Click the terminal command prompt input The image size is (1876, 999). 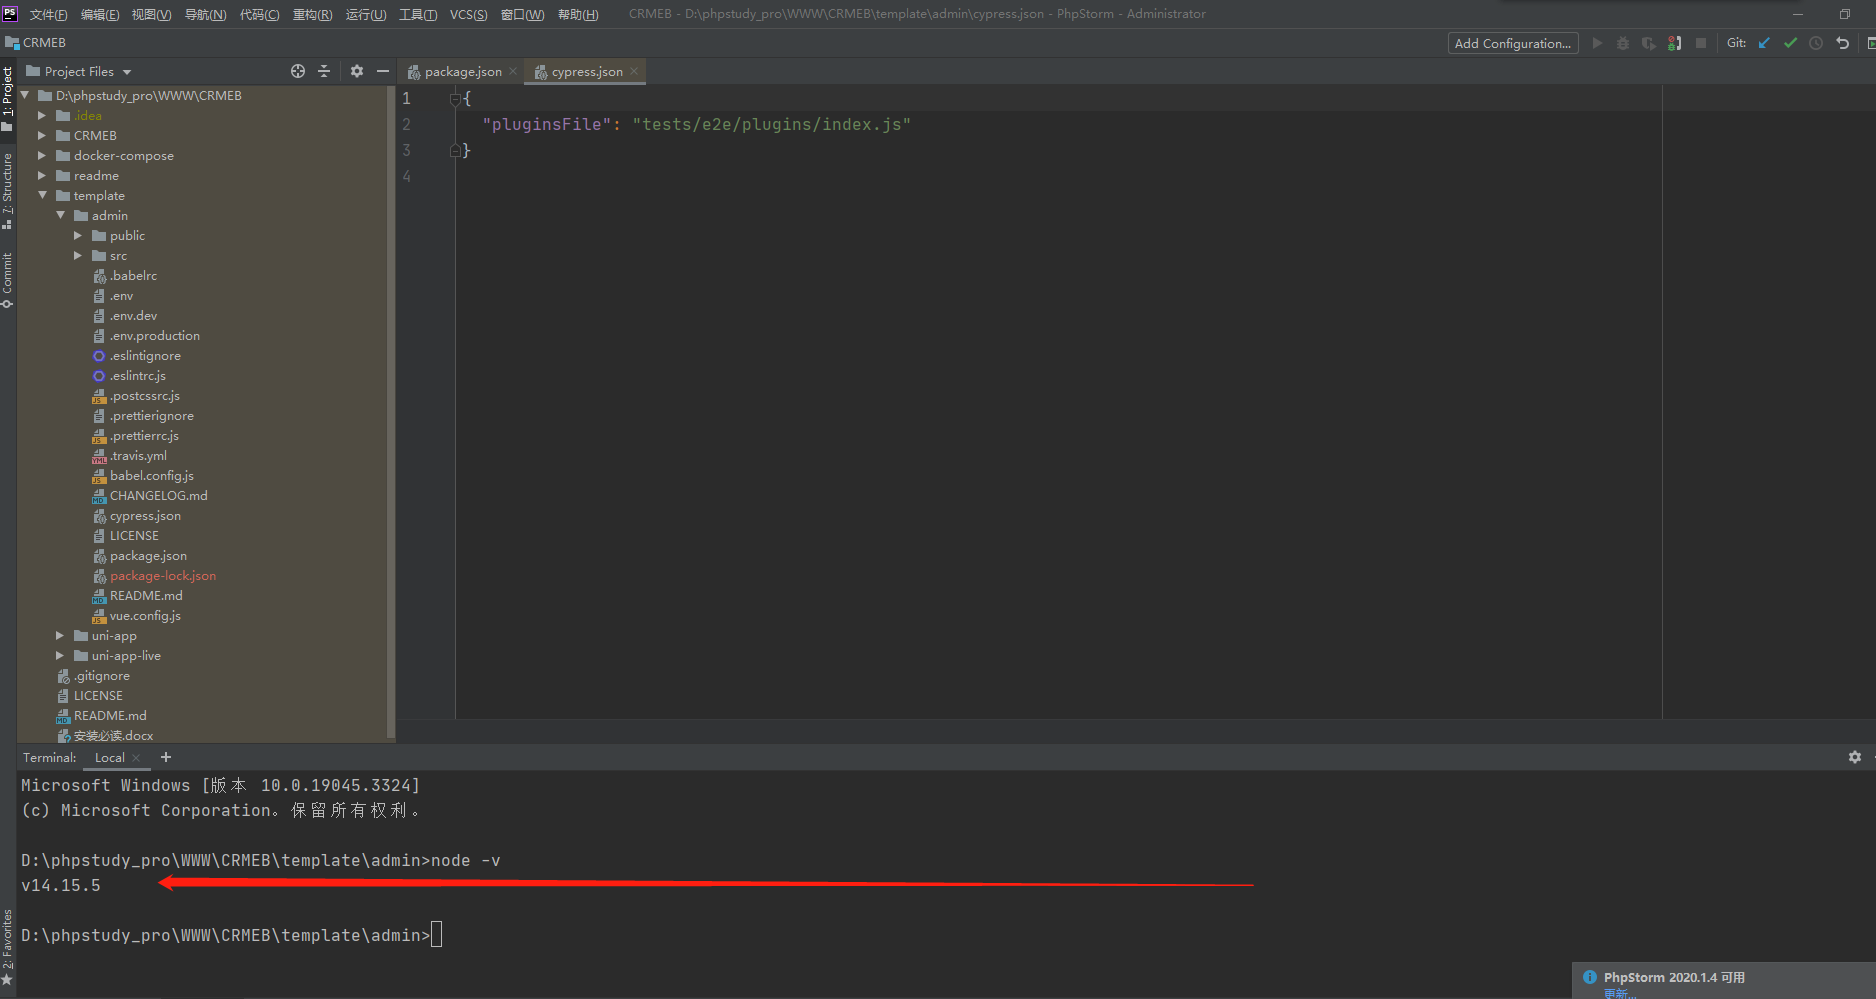437,935
